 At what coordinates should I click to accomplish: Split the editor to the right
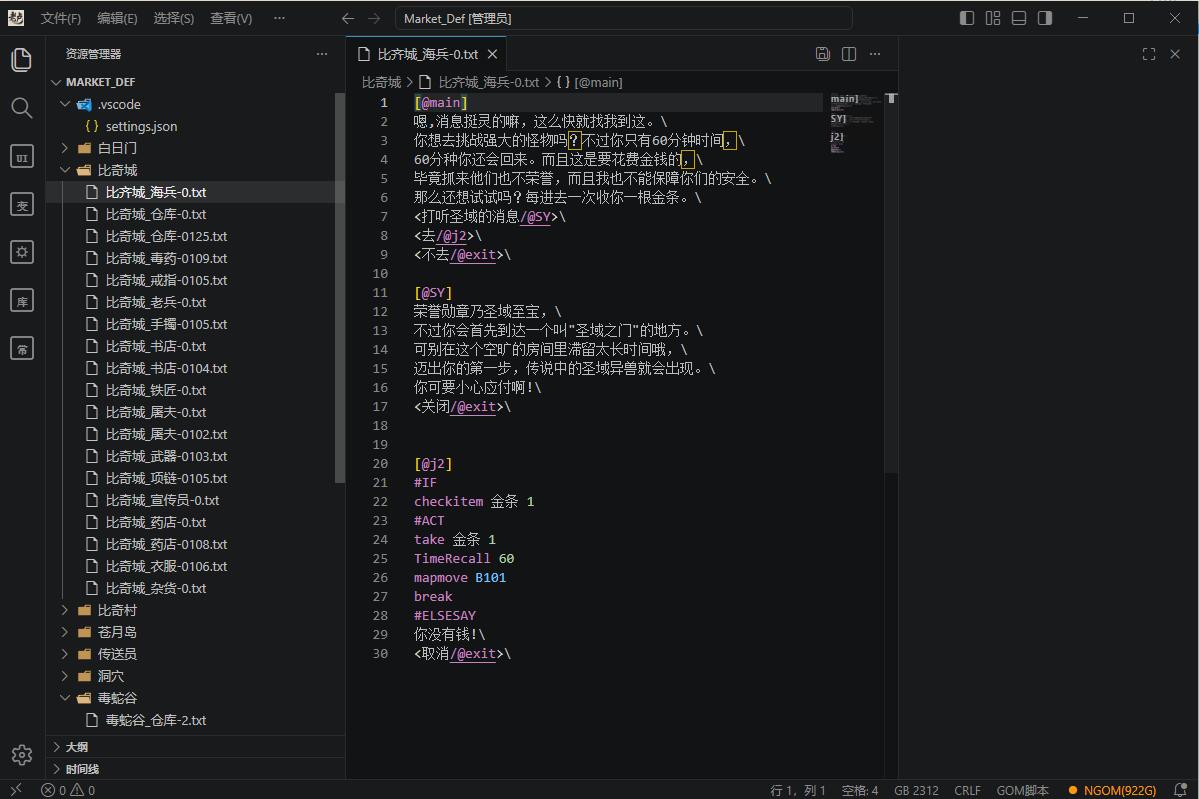click(849, 54)
